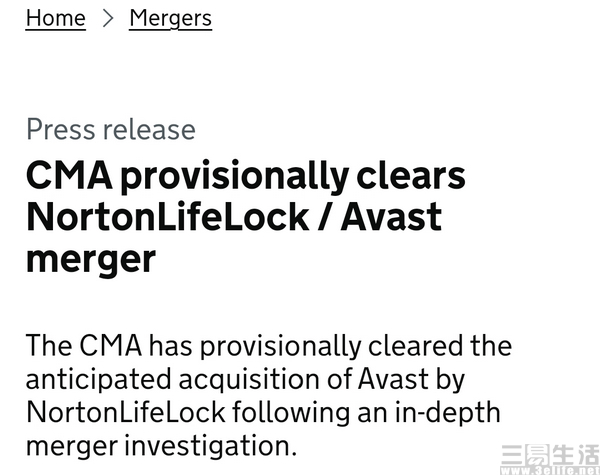This screenshot has height=475, width=600.
Task: Go to the Mergers breadcrumb link
Action: (x=171, y=18)
